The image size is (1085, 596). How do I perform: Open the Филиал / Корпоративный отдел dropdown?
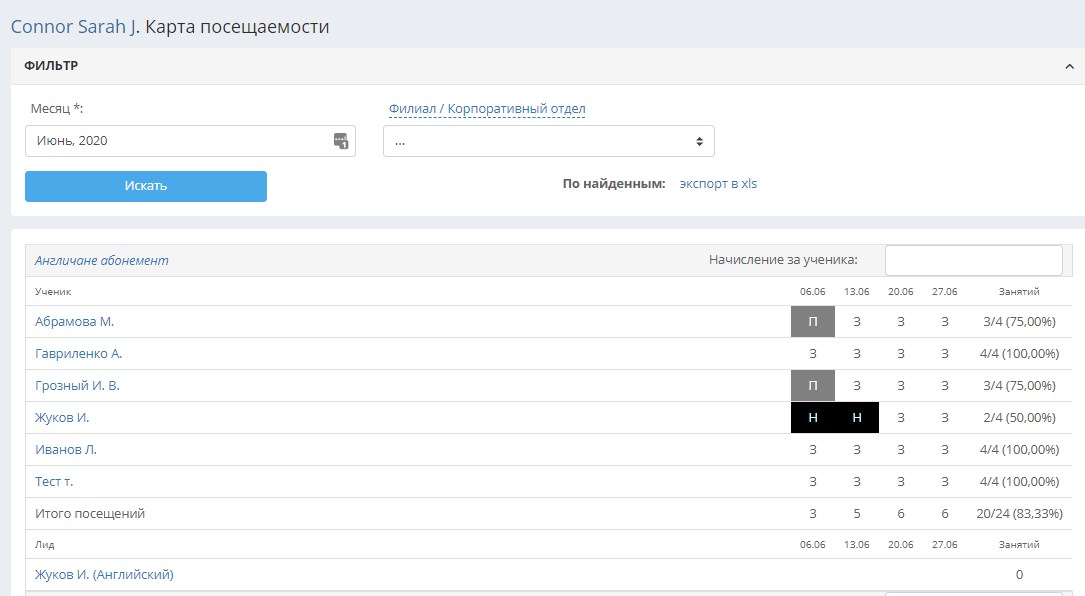click(549, 141)
